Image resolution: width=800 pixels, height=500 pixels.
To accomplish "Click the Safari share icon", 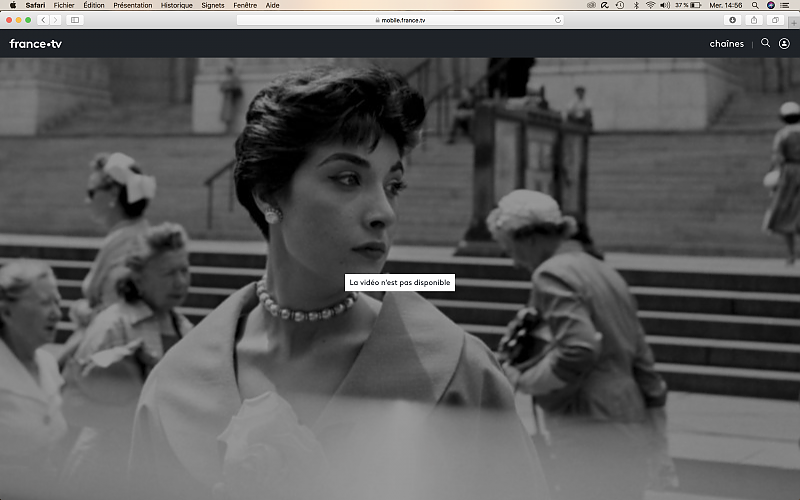I will [753, 19].
